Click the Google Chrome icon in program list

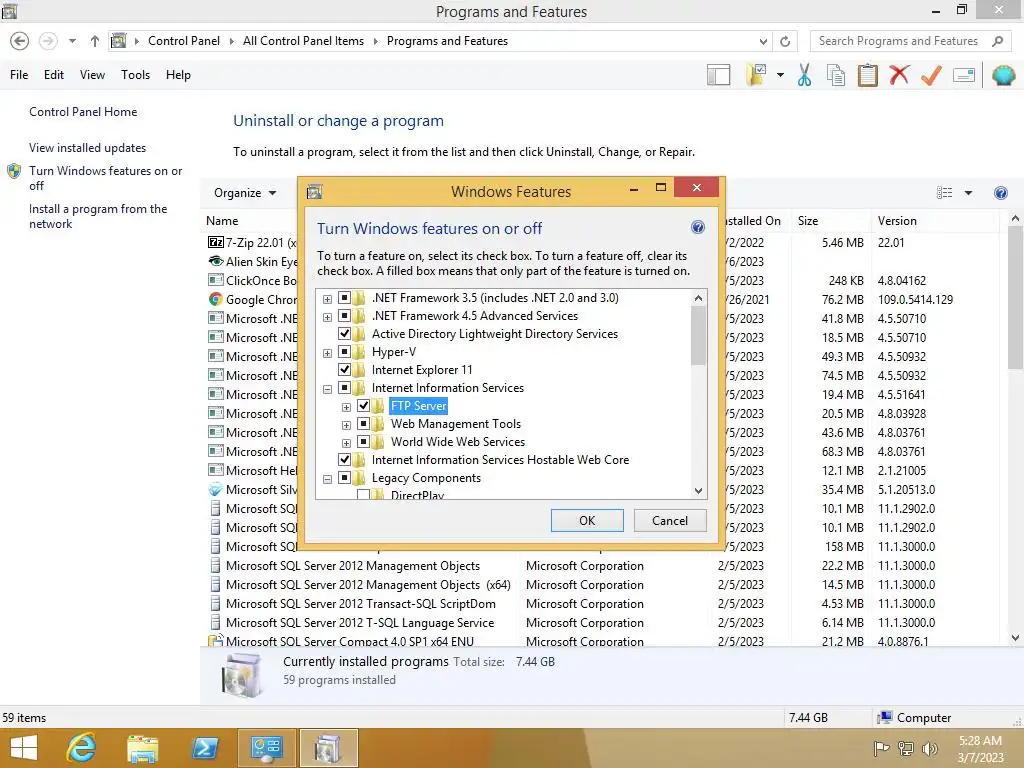[x=216, y=299]
